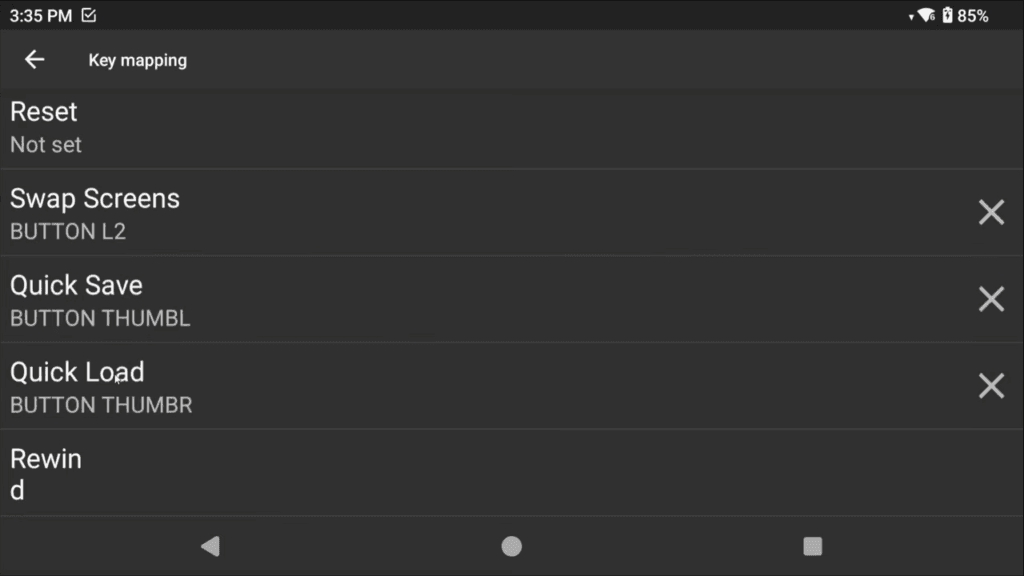The width and height of the screenshot is (1024, 576).
Task: Clear the Quick Load key assignment
Action: [990, 386]
